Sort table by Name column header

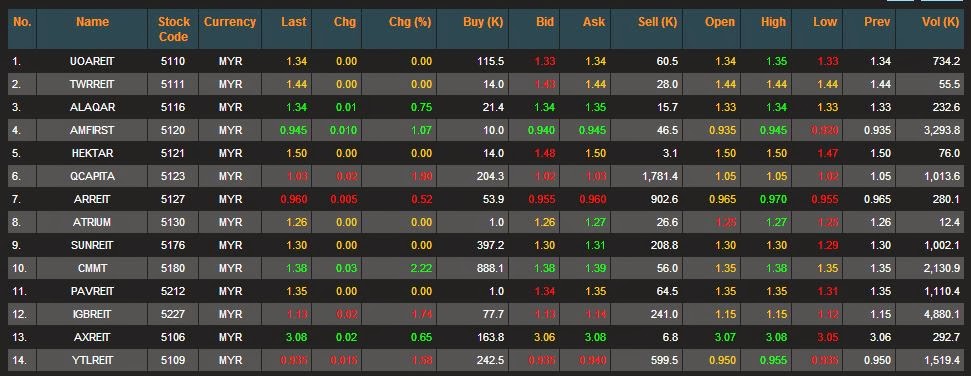92,22
